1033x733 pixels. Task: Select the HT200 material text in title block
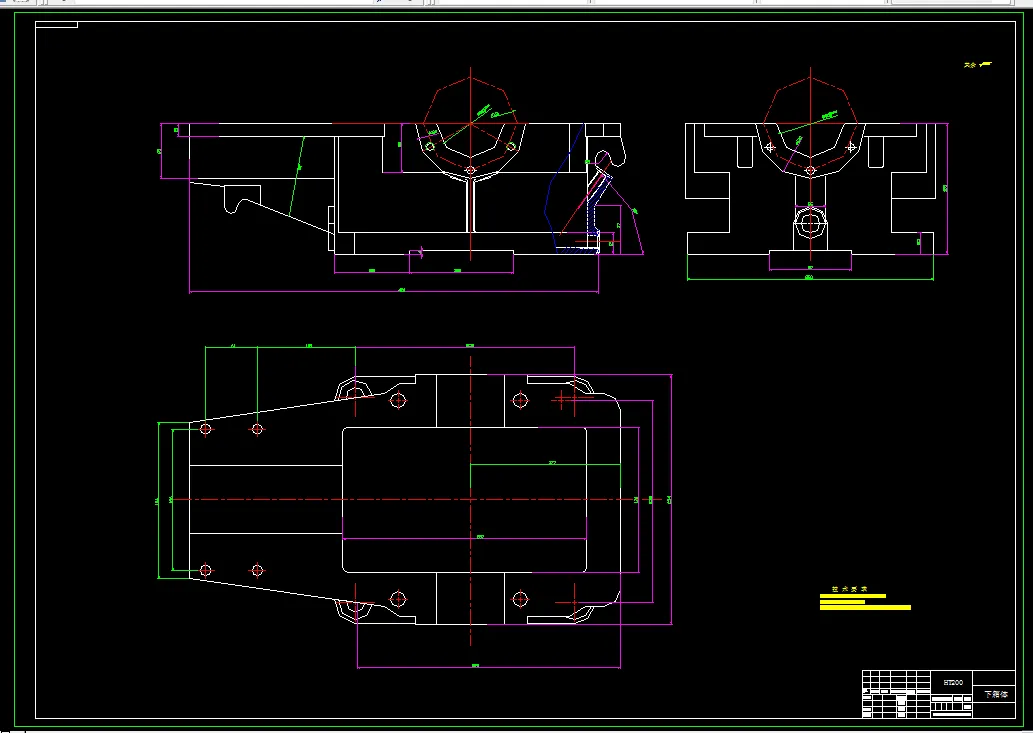[x=953, y=682]
